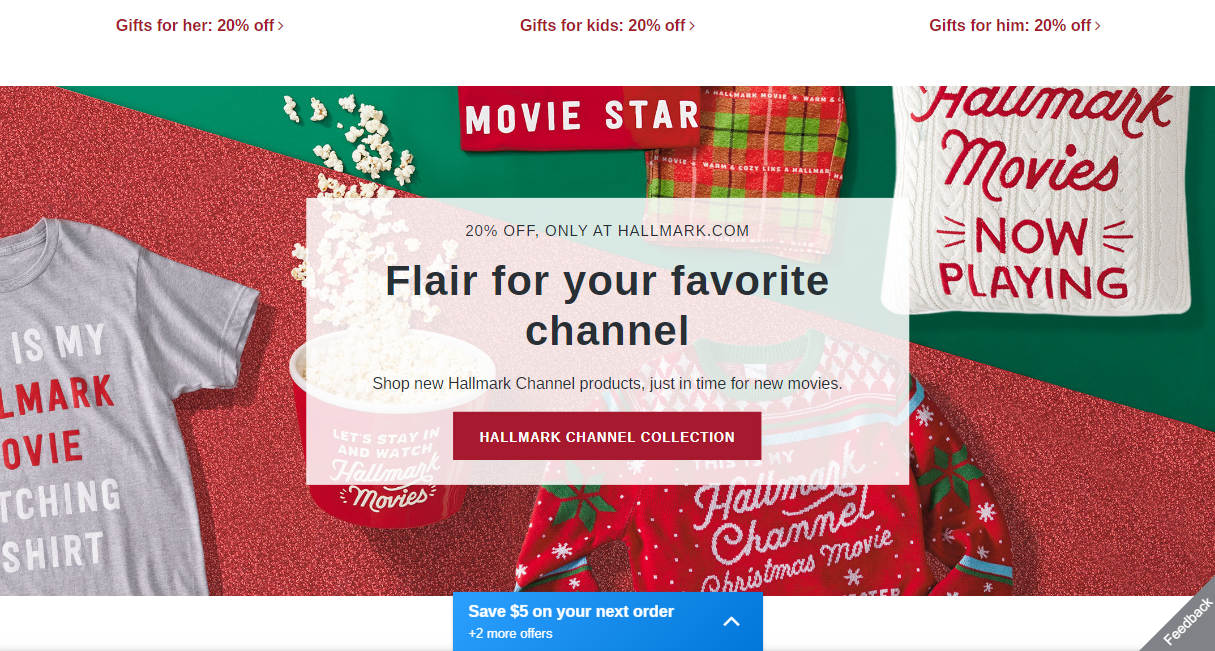Open Gifts for her 20% off link
The width and height of the screenshot is (1215, 651).
pos(199,26)
